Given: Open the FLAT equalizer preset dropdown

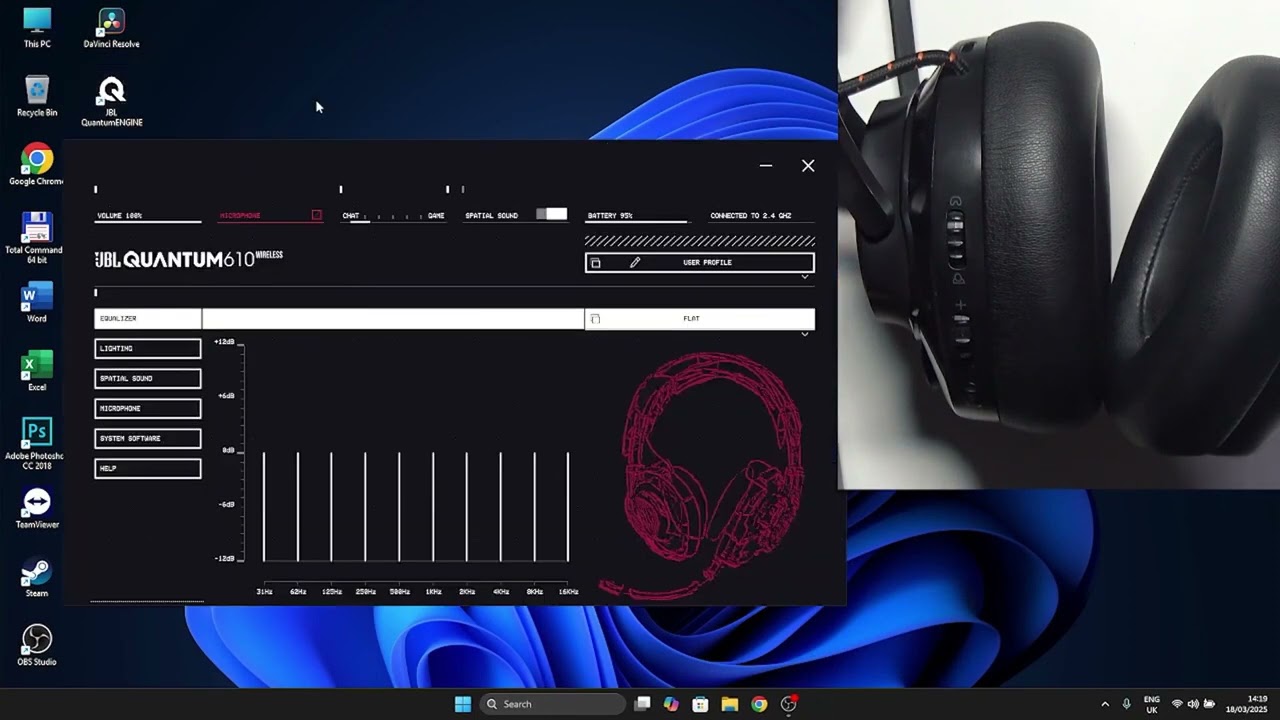Looking at the screenshot, I should point(700,319).
